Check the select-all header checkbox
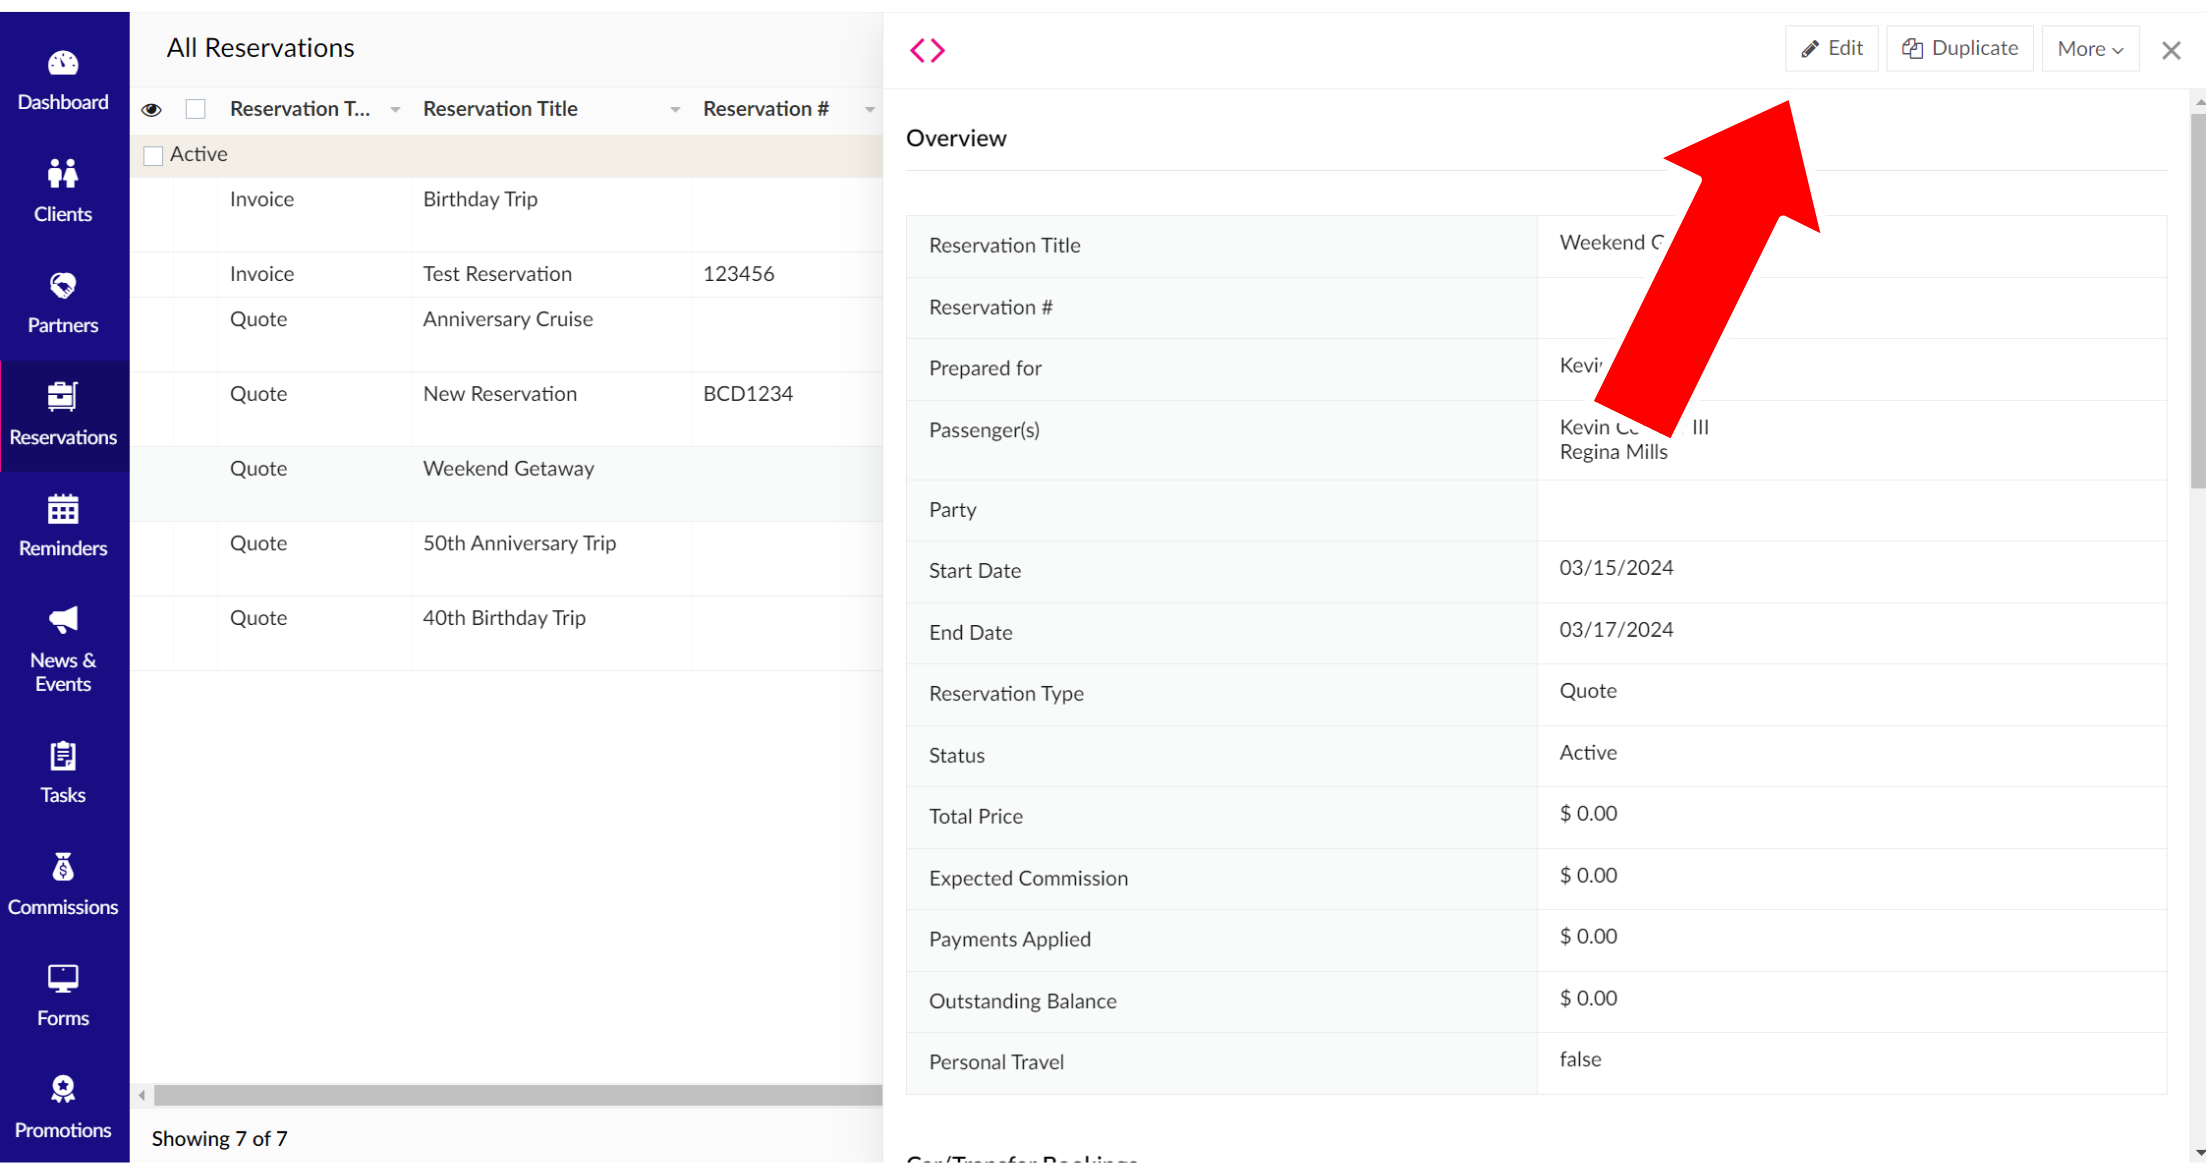The image size is (2206, 1174). pos(196,109)
